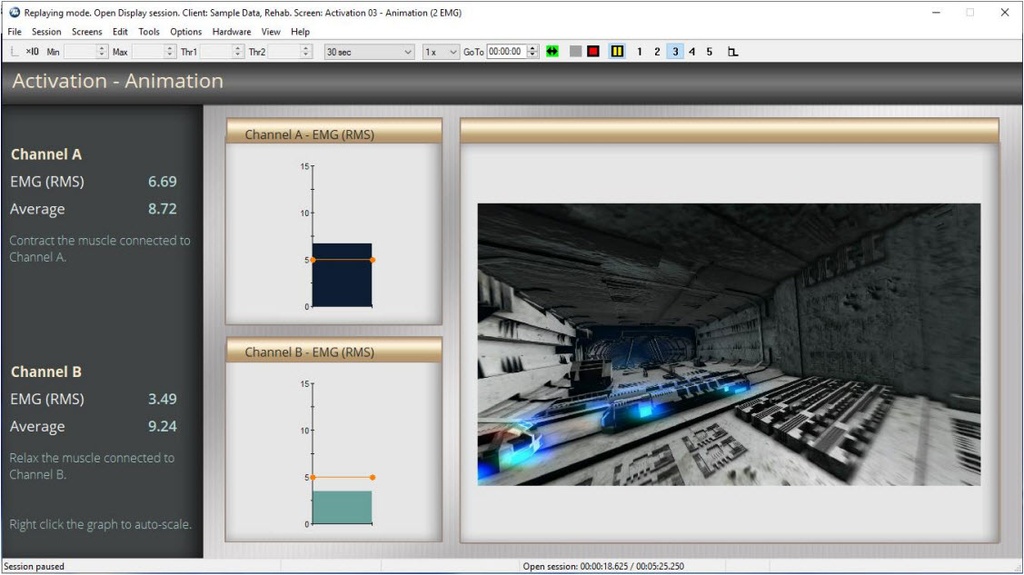This screenshot has height=575, width=1024.
Task: Click the Channel B - EMG (RMS) graph title
Action: 310,352
